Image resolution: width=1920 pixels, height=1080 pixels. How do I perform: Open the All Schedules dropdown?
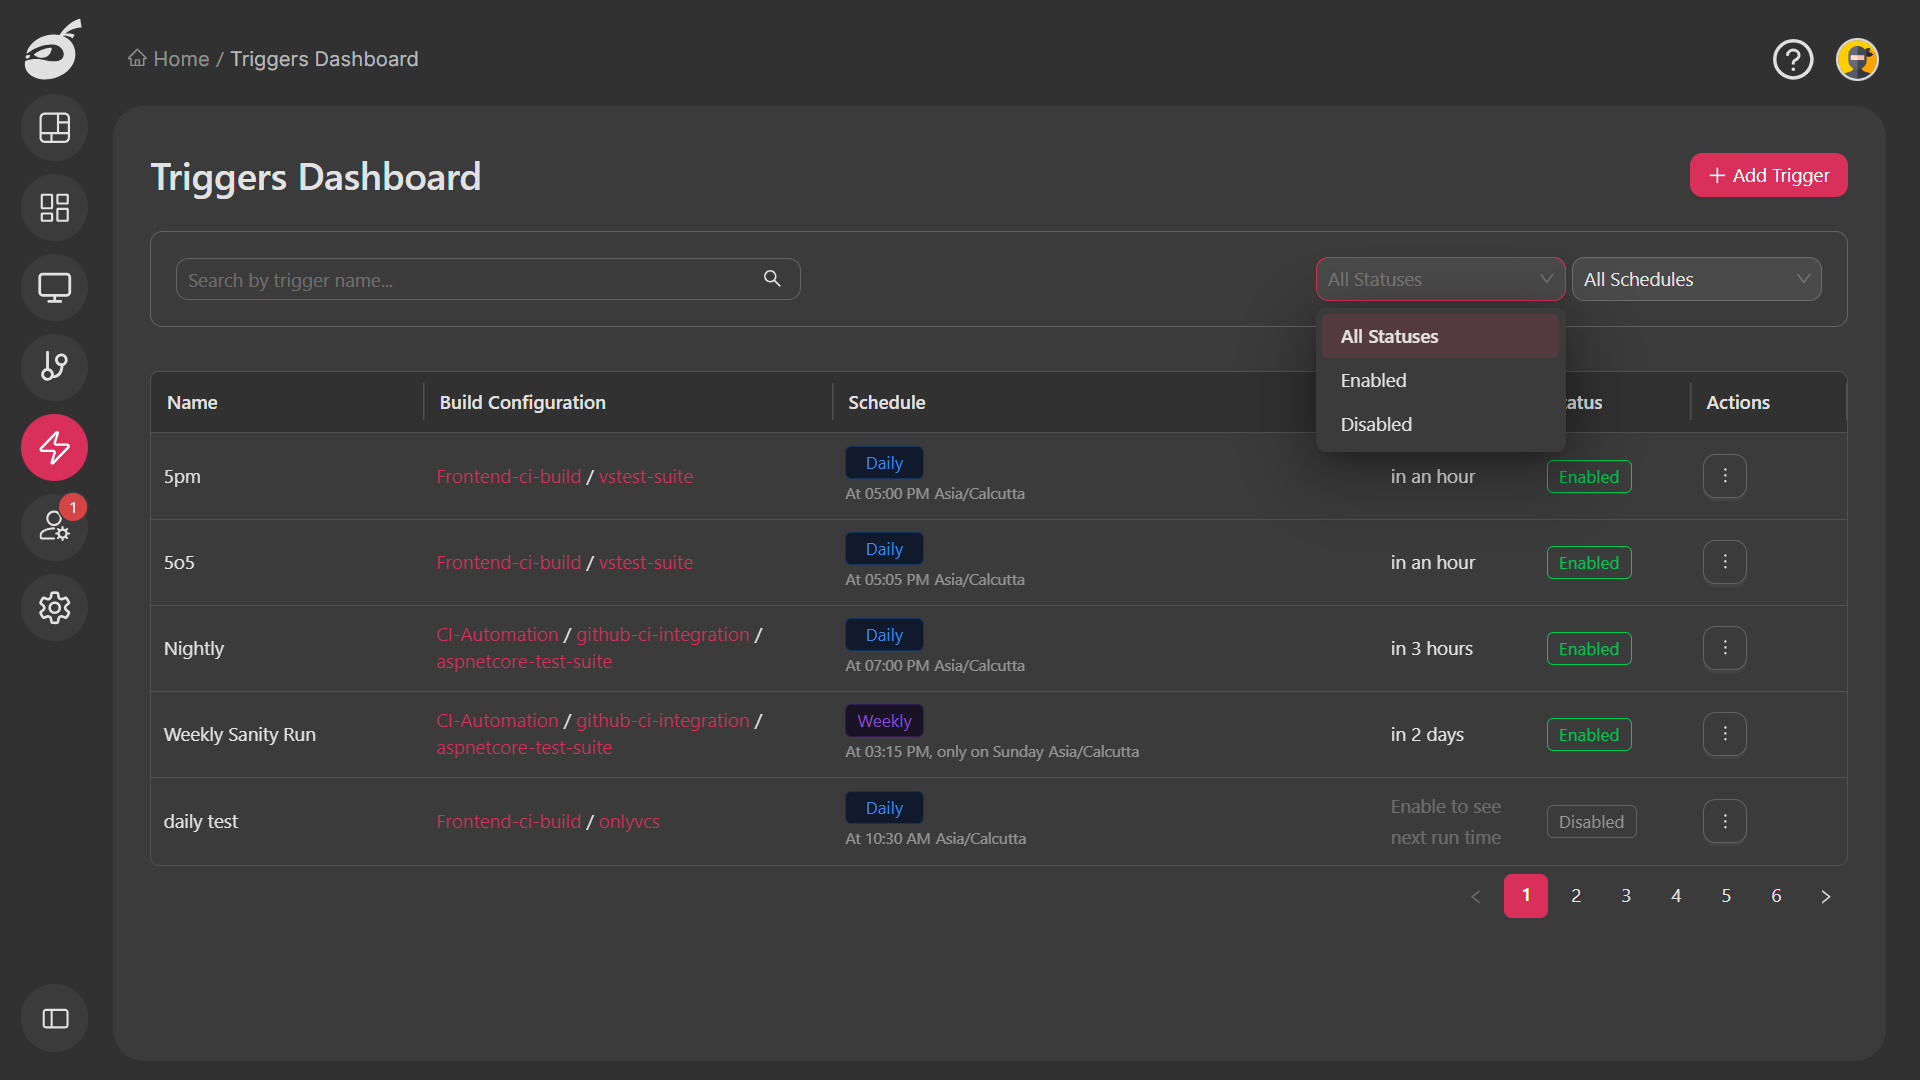[x=1696, y=279]
